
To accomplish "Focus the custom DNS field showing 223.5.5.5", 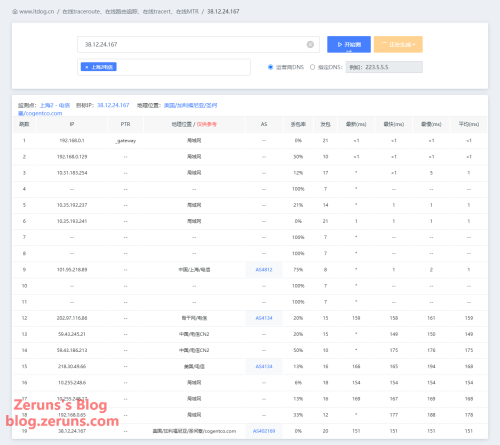I will click(x=384, y=67).
